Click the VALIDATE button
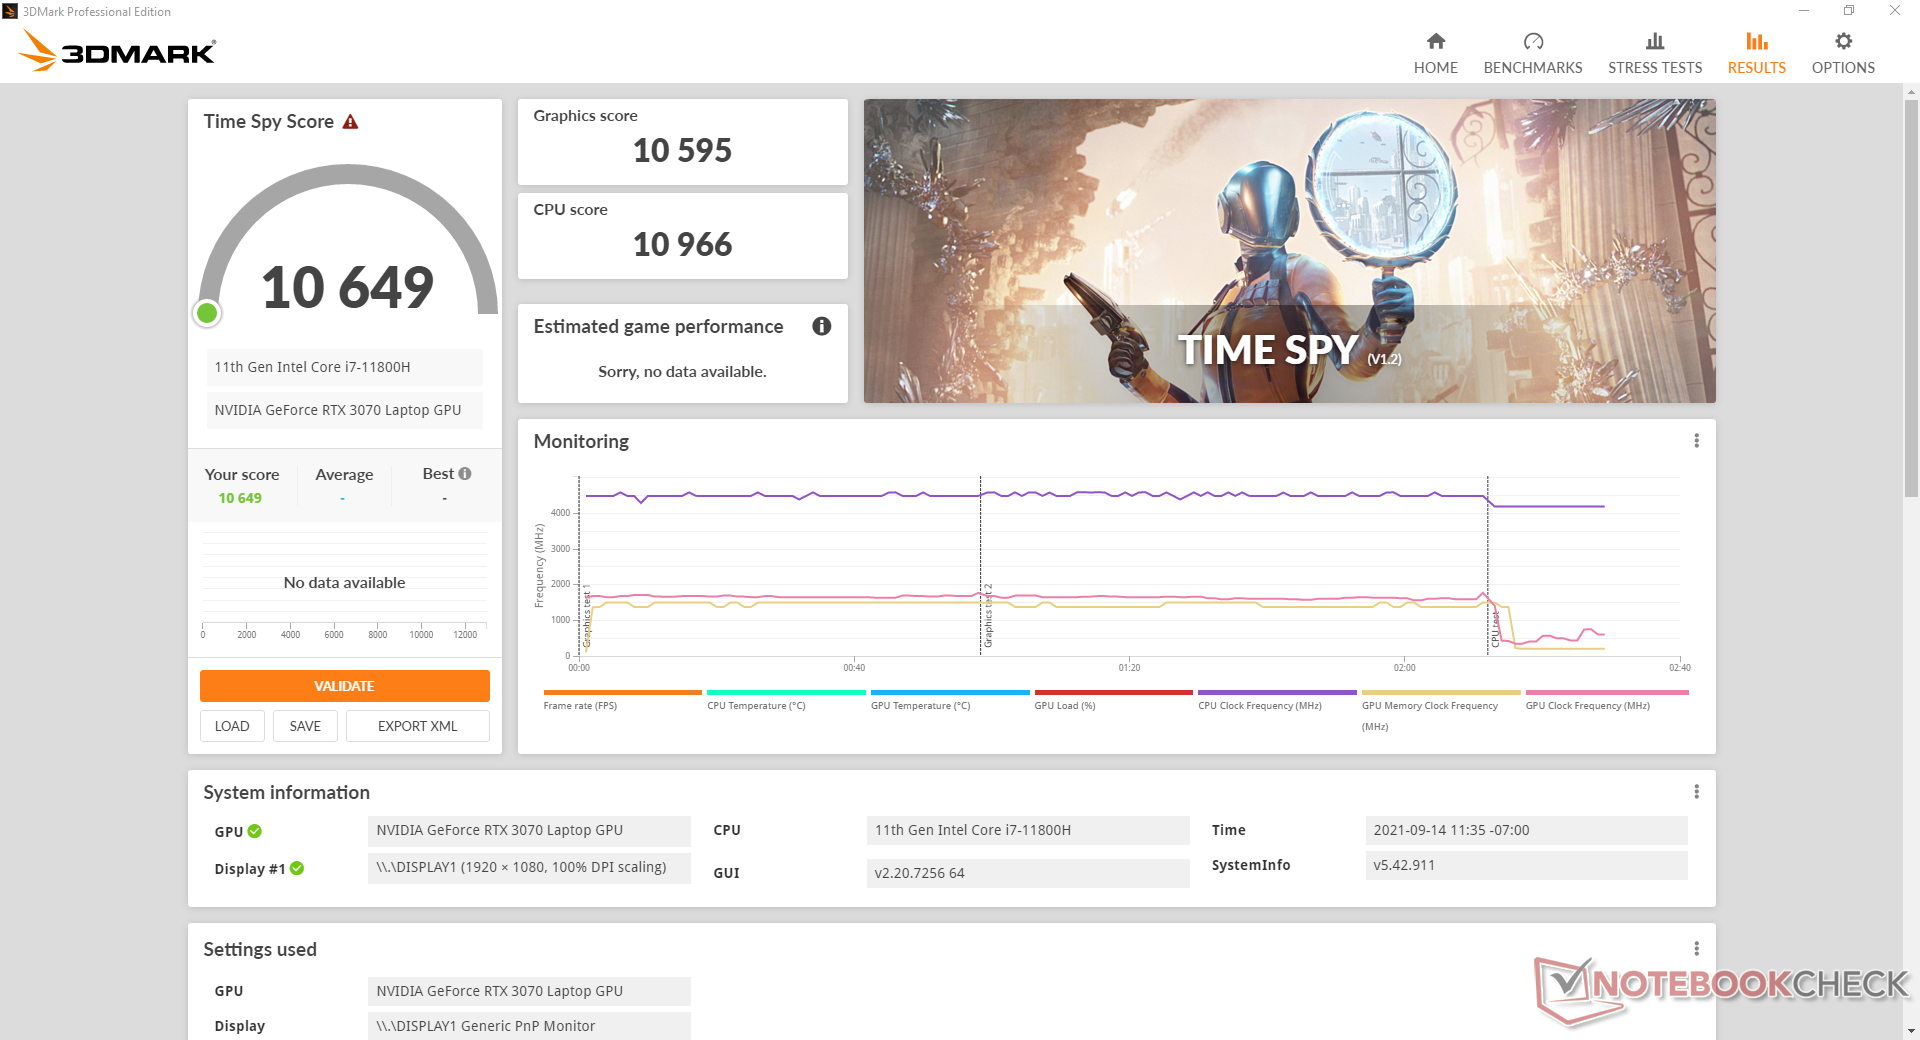Image resolution: width=1920 pixels, height=1040 pixels. coord(345,686)
